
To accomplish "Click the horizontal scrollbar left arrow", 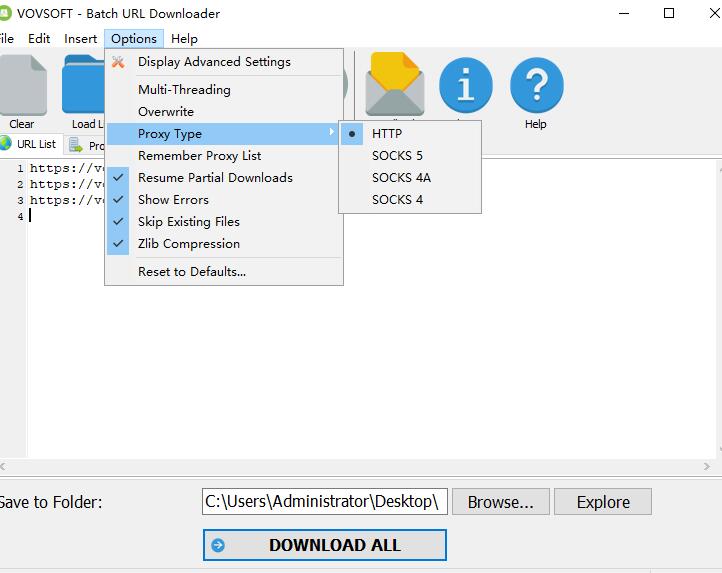I will pyautogui.click(x=3, y=467).
